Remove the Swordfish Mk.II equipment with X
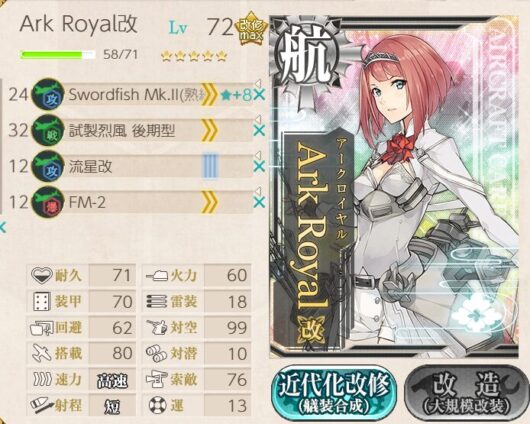This screenshot has width=530, height=424. pos(259,95)
